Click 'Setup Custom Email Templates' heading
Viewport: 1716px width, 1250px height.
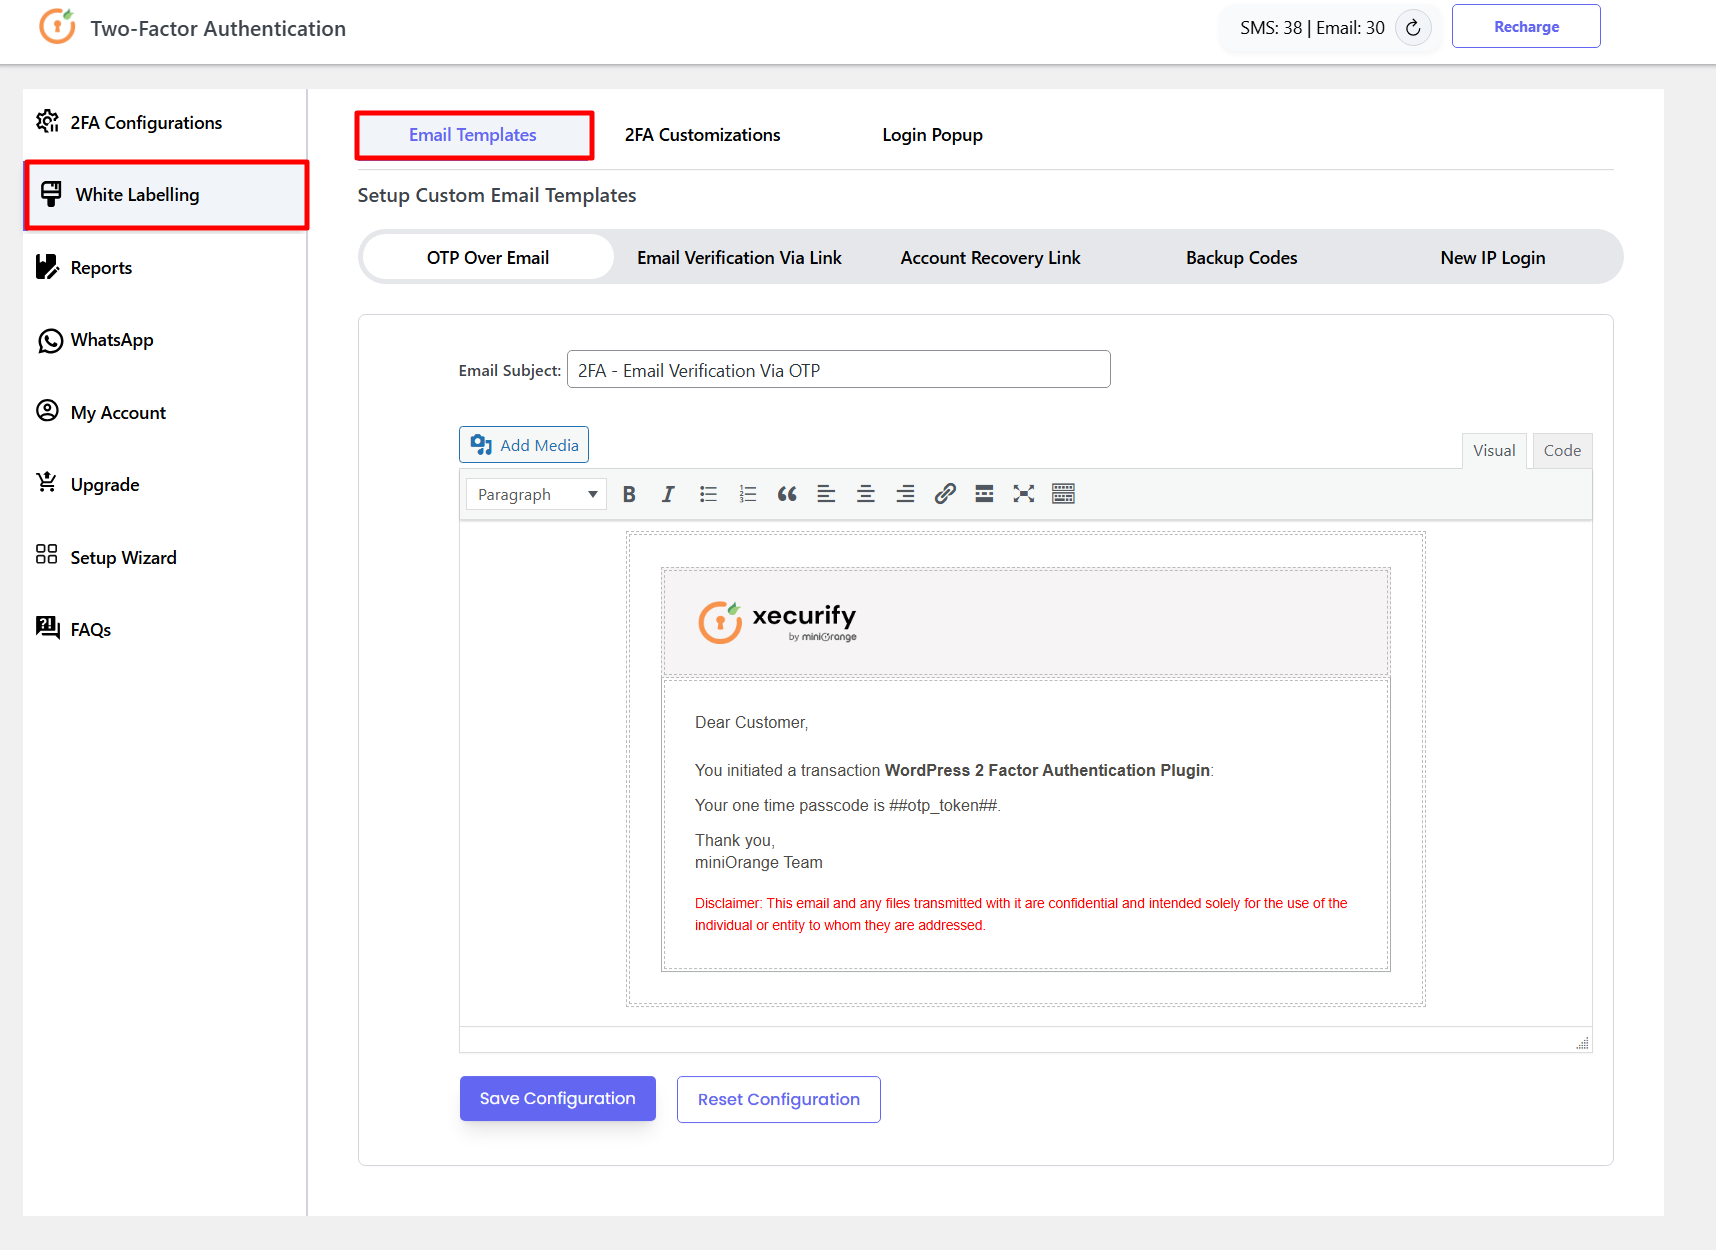point(497,195)
